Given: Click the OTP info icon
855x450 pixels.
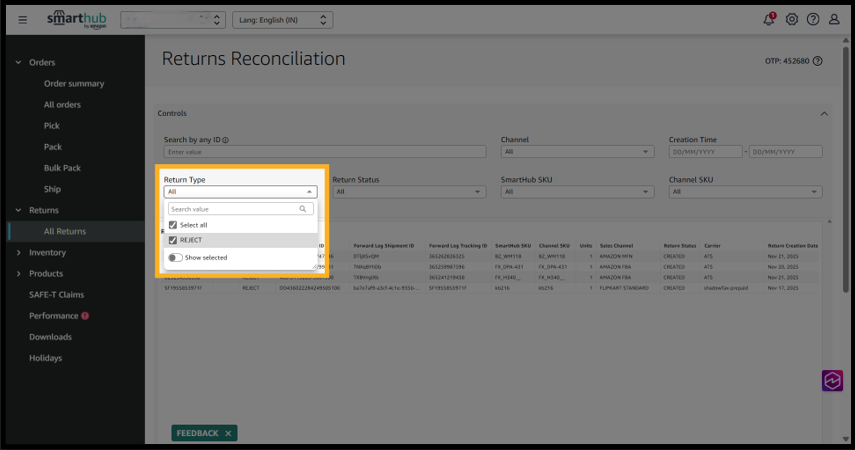Looking at the screenshot, I should [x=818, y=61].
